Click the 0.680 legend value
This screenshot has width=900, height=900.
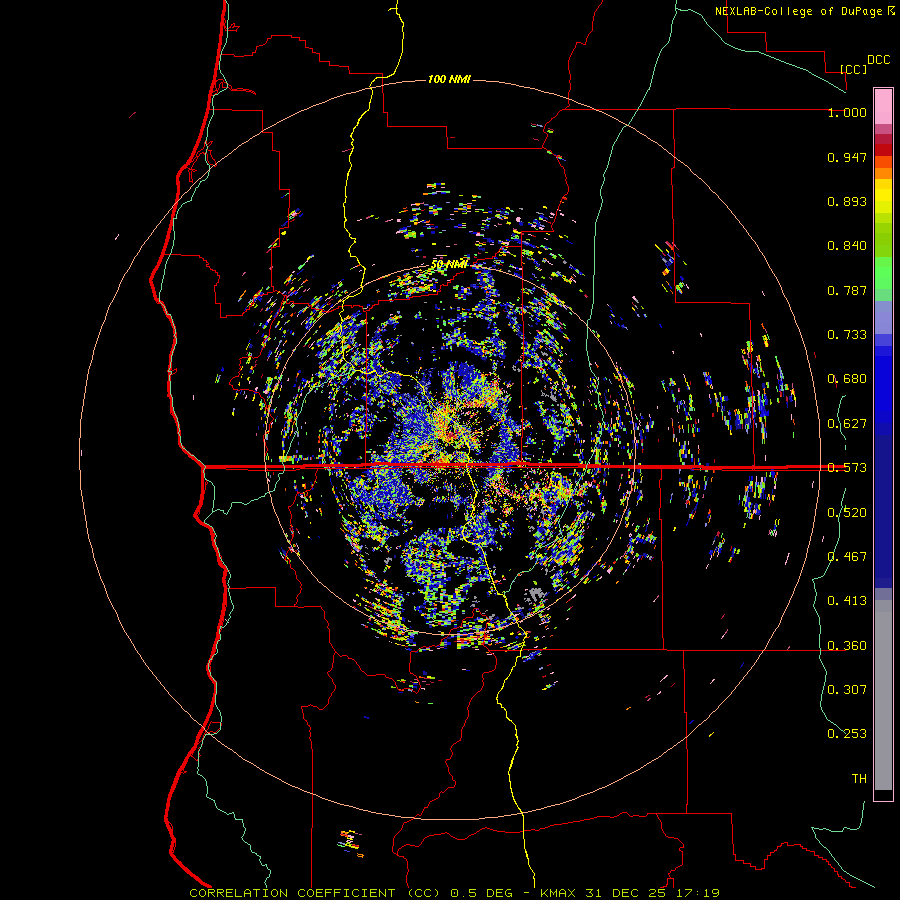pos(847,379)
